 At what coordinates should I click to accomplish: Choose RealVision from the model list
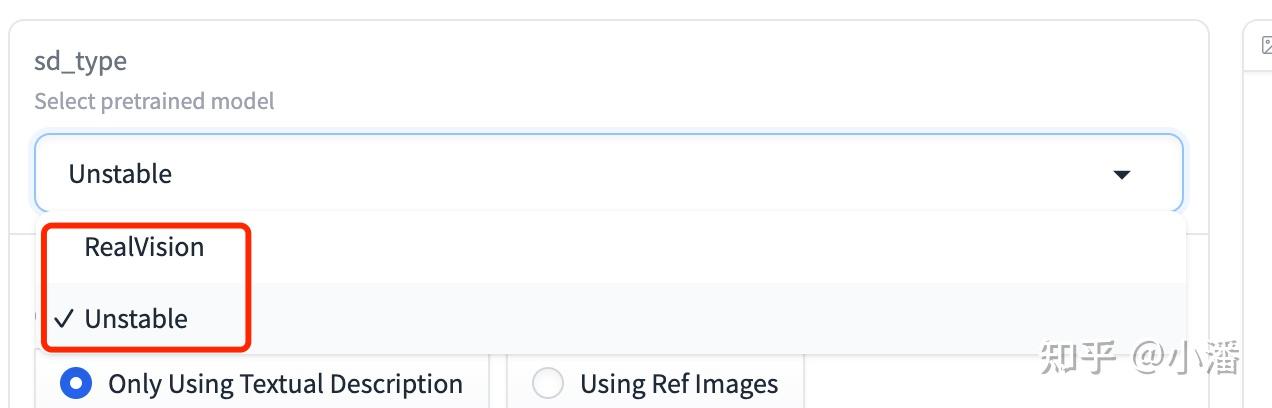point(144,247)
